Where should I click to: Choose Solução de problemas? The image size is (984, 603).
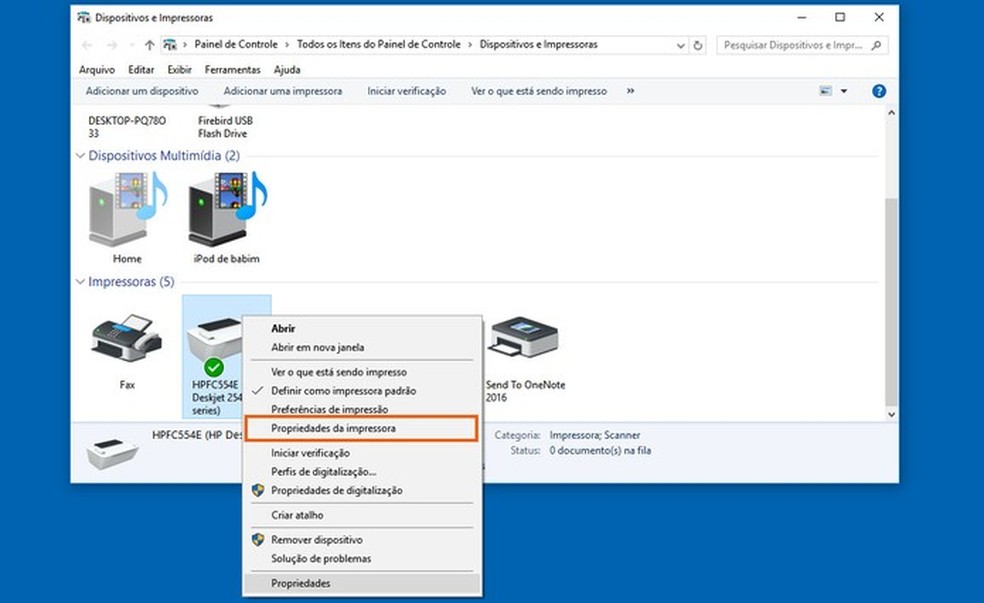coord(362,558)
